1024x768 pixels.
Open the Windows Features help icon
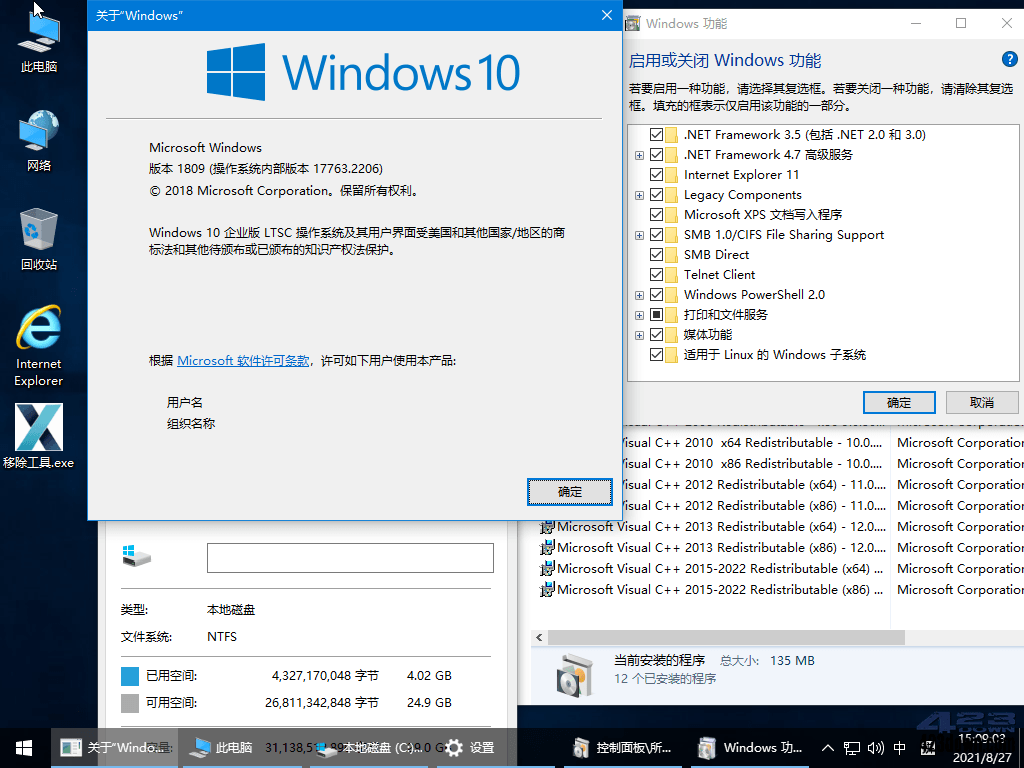coord(1010,59)
